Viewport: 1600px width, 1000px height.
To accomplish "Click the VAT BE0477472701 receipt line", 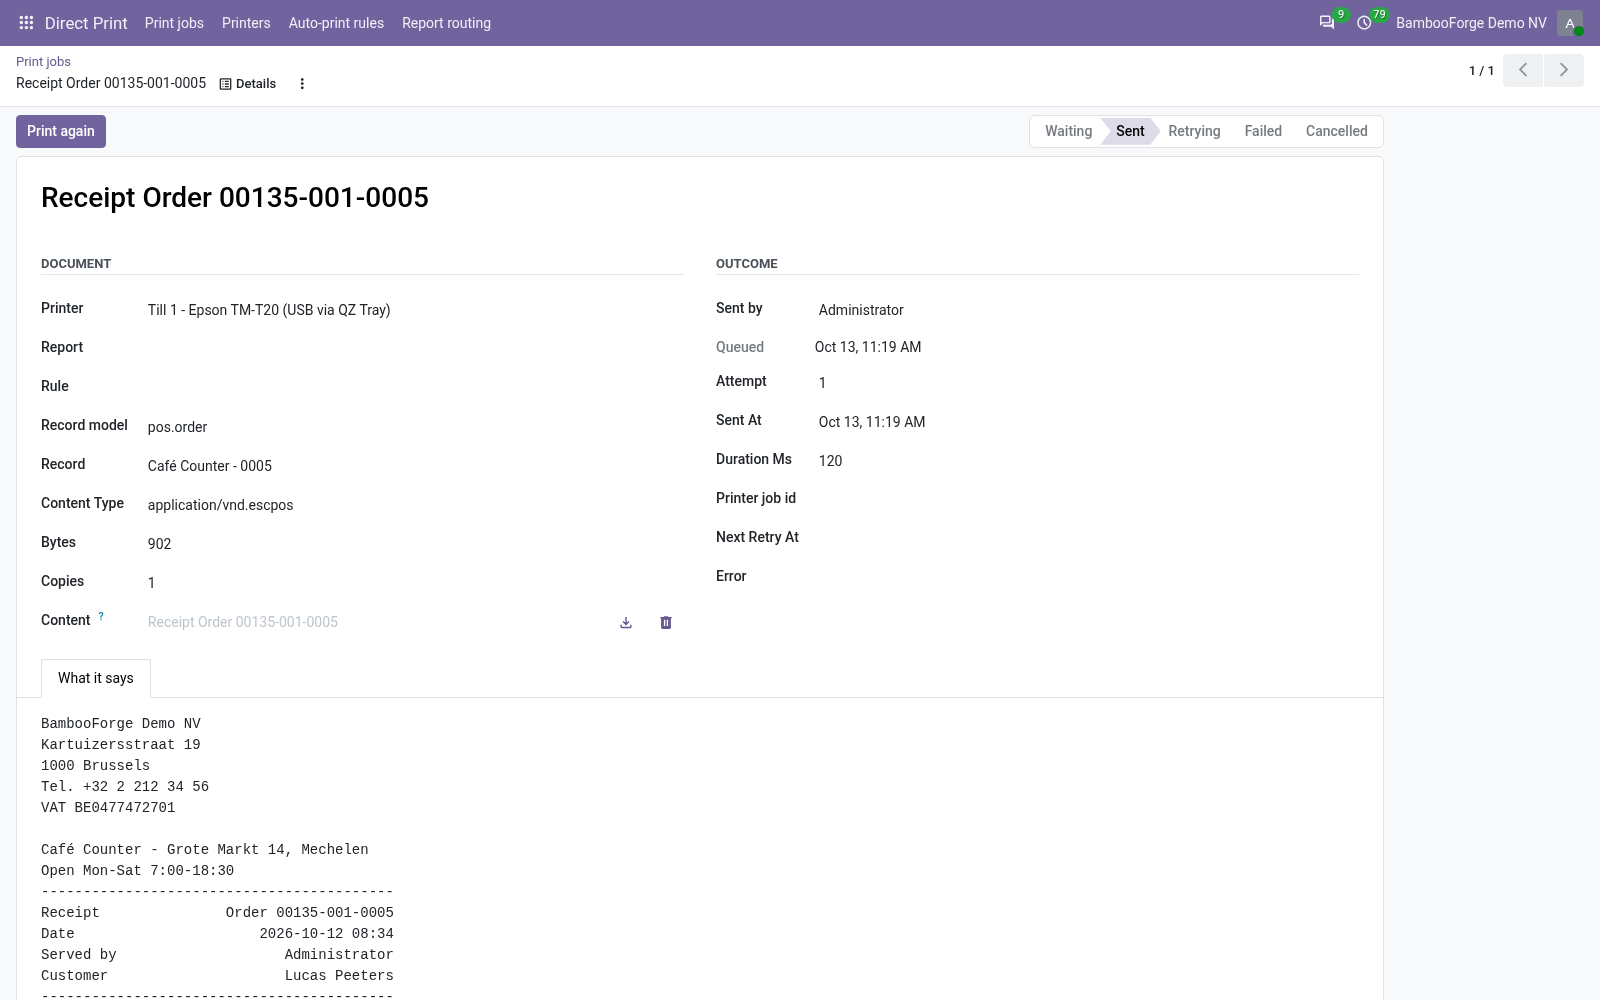I will 108,807.
